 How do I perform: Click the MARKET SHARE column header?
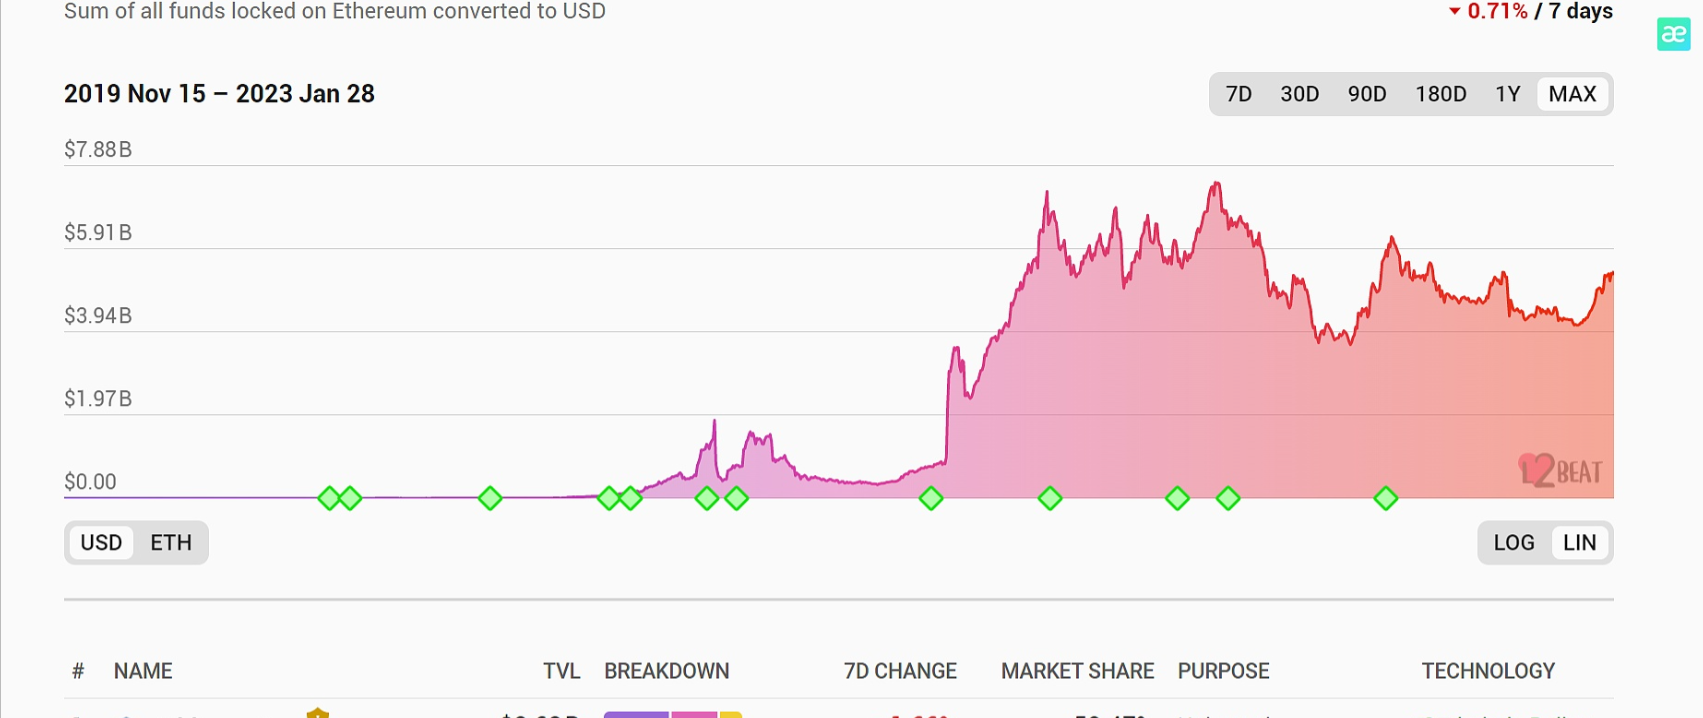pos(1077,671)
